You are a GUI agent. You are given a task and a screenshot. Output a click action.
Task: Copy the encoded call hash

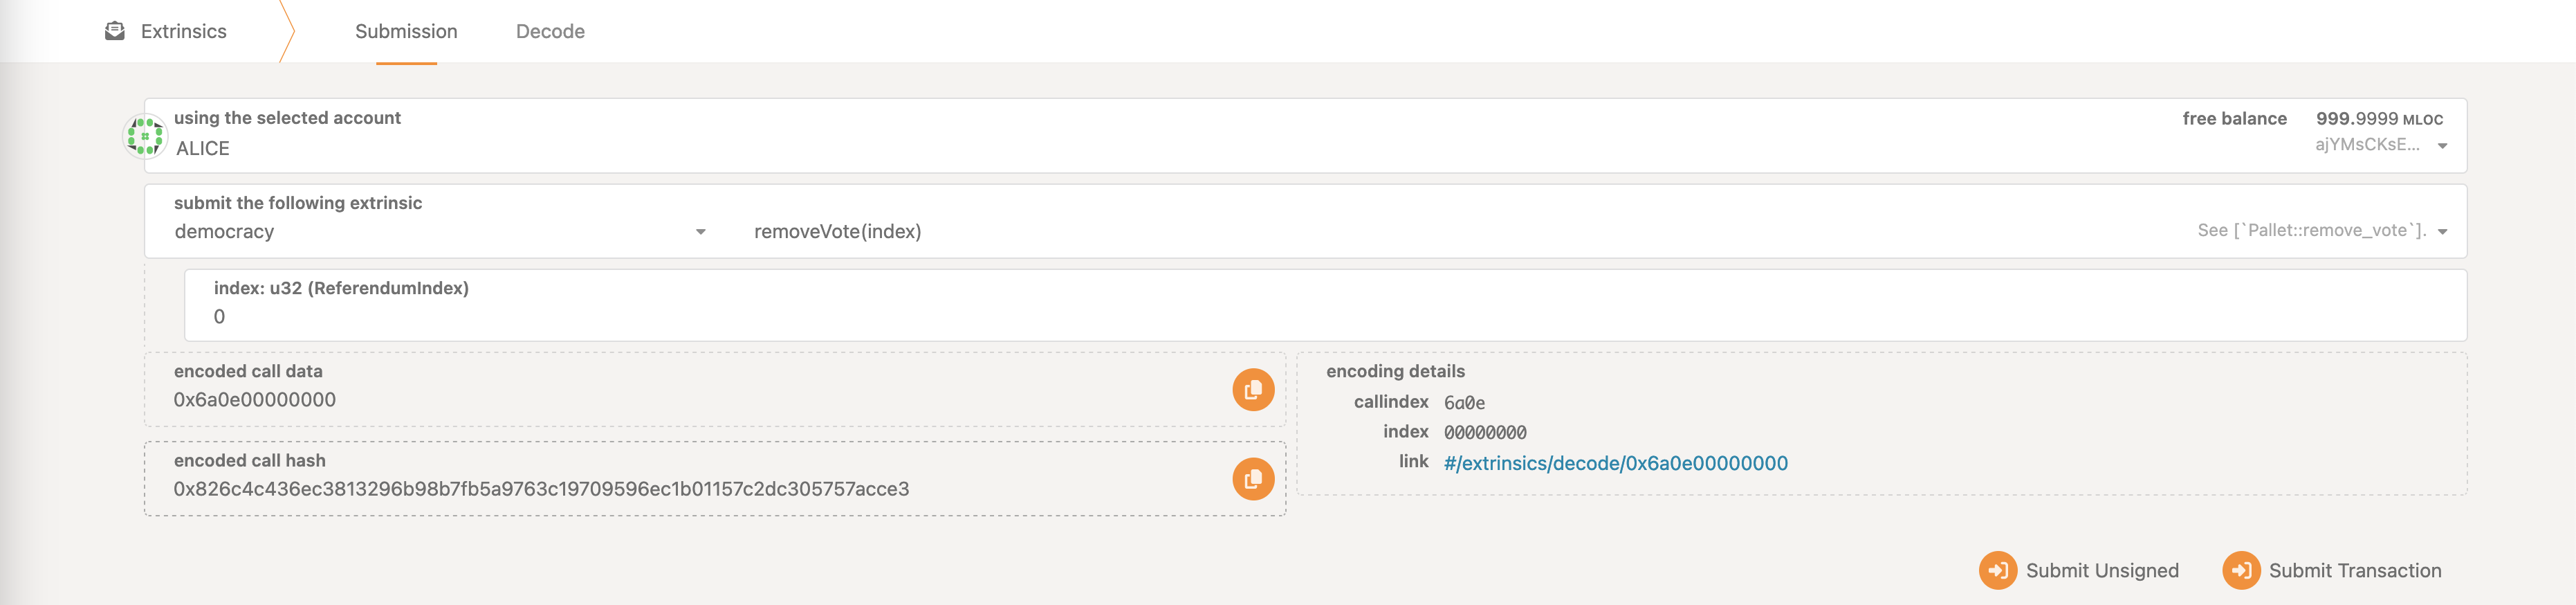coord(1252,479)
